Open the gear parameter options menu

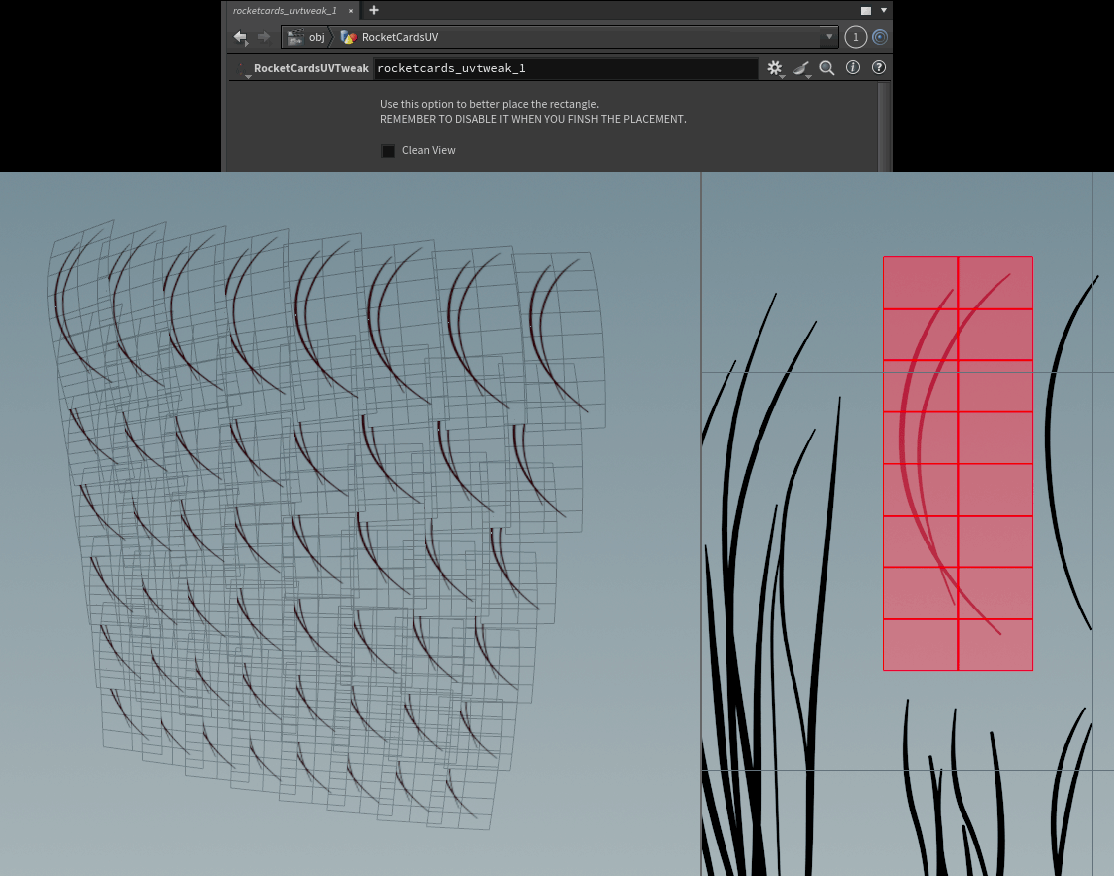[774, 67]
